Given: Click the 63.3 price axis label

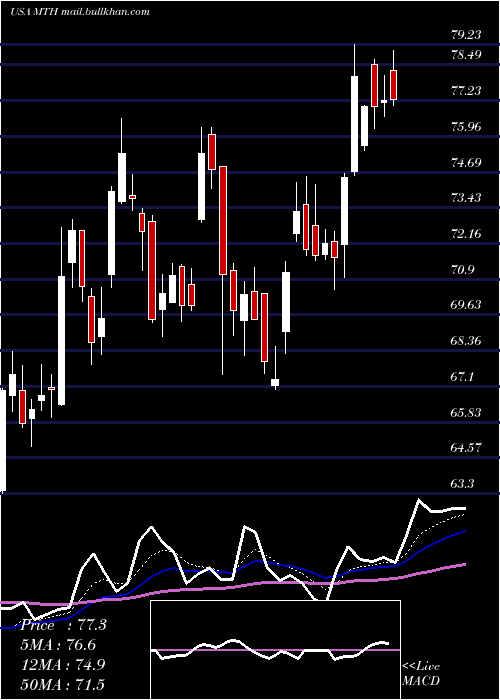Looking at the screenshot, I should (x=462, y=484).
